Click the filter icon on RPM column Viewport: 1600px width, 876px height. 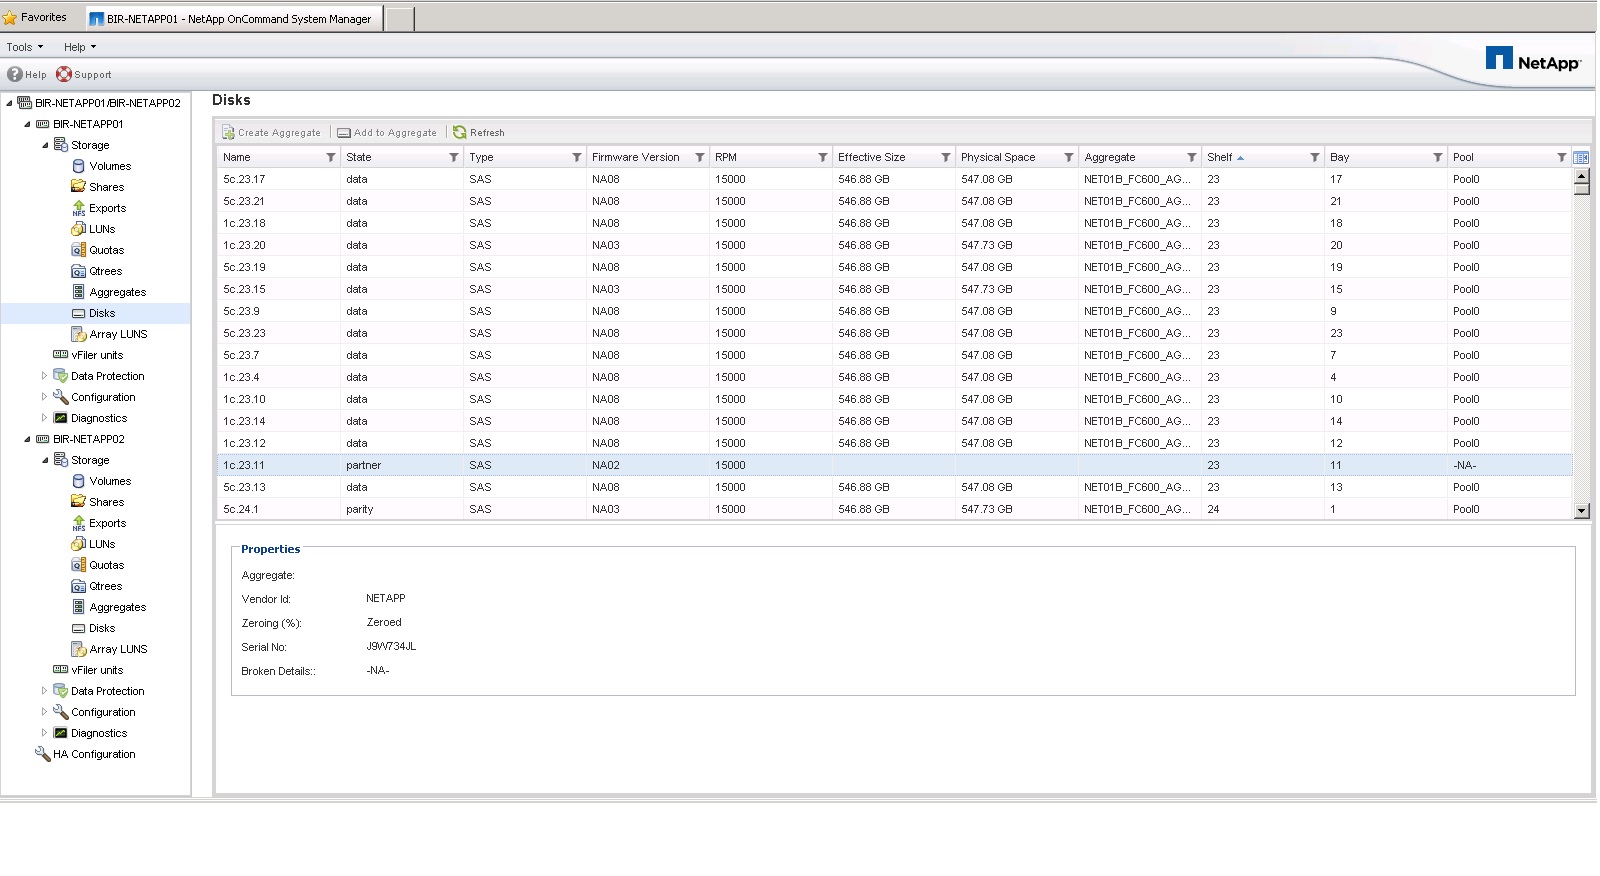pyautogui.click(x=823, y=157)
